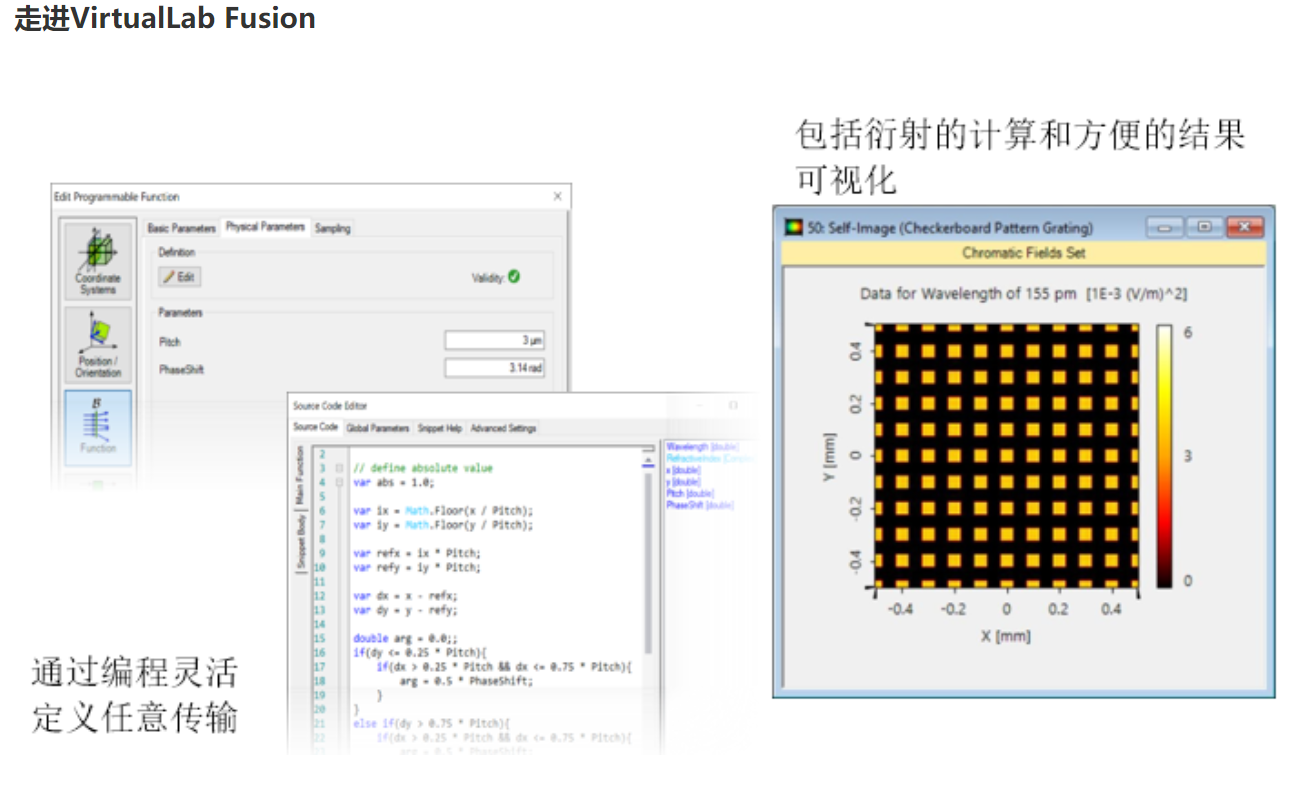Screen dimensions: 1306x785
Task: Open the Sampling tab
Action: tap(333, 228)
